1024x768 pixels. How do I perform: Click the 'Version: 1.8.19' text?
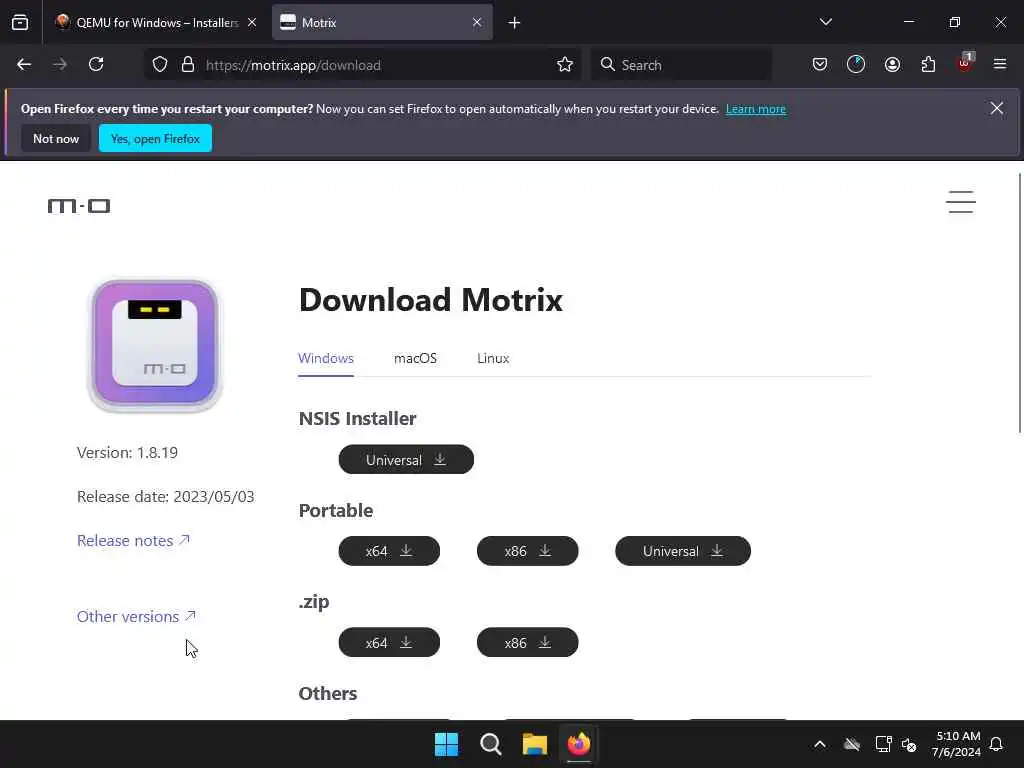(127, 453)
